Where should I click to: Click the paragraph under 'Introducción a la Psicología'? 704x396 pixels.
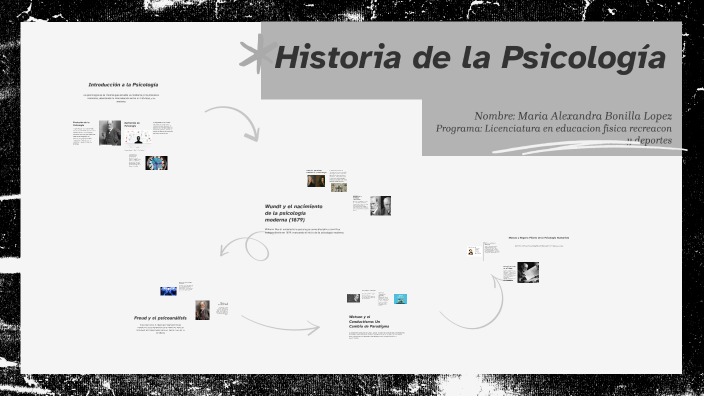pyautogui.click(x=121, y=98)
